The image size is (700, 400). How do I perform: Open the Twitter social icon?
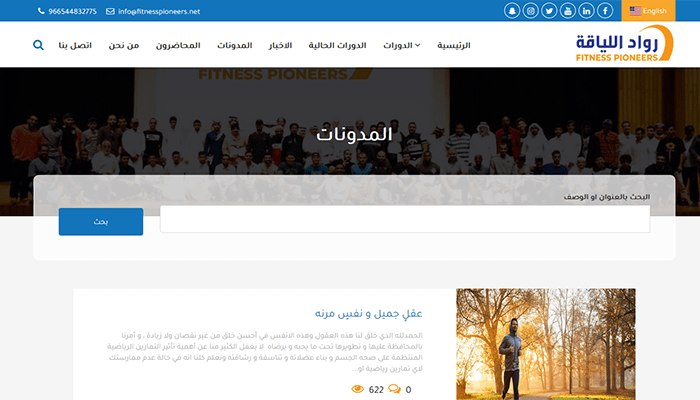tap(549, 11)
